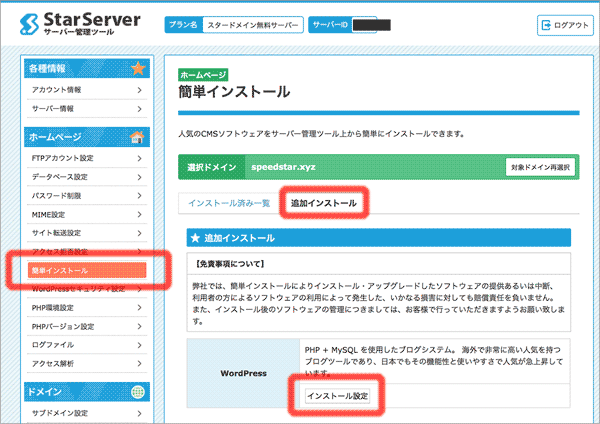Click the star icon in 各種情報 header

[x=138, y=68]
